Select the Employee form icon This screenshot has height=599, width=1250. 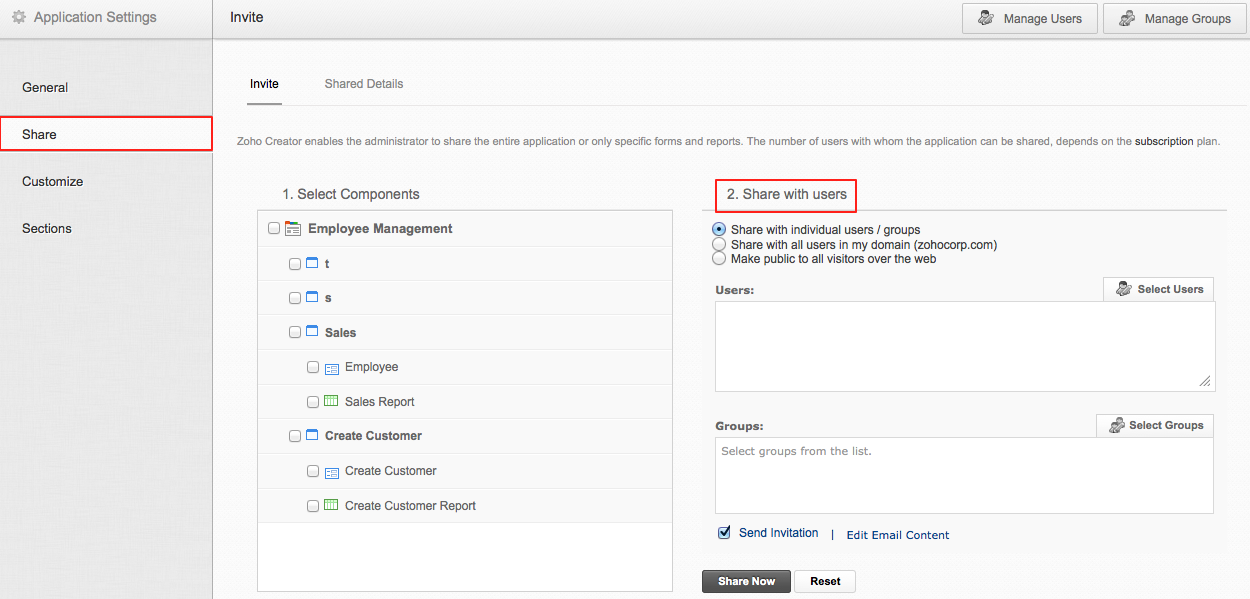coord(331,367)
